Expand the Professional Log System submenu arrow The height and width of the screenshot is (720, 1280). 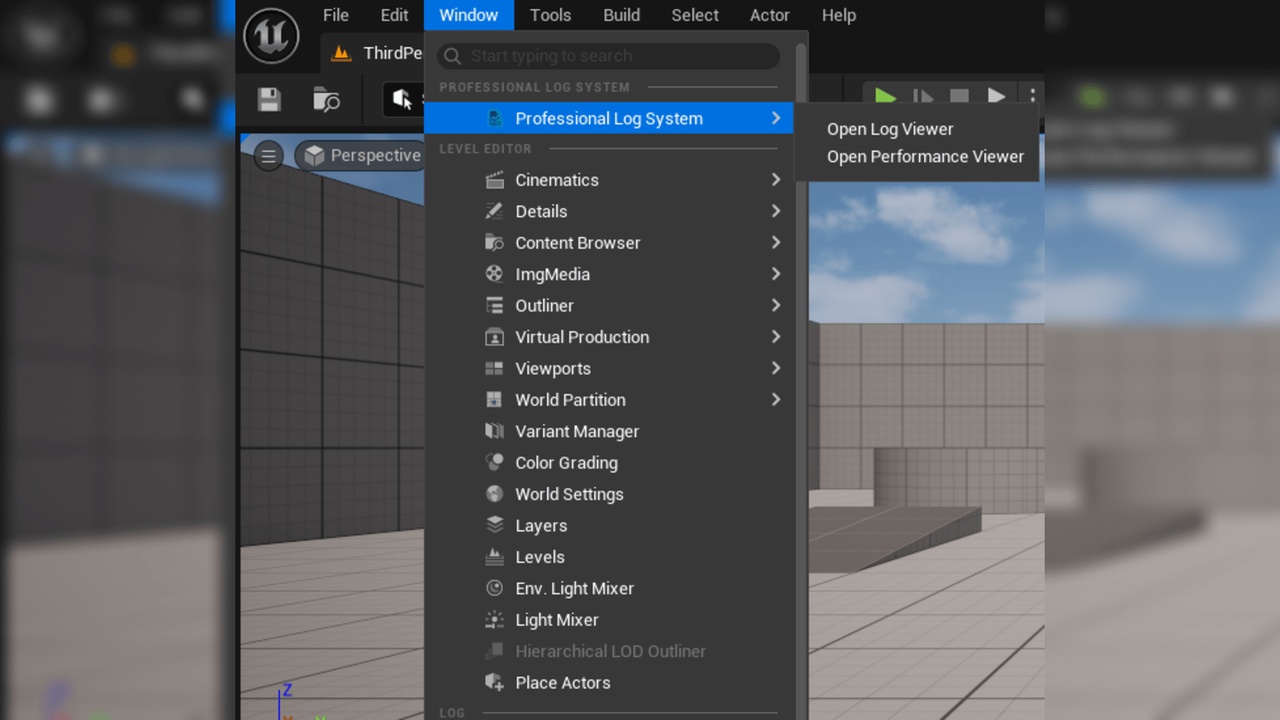point(776,118)
